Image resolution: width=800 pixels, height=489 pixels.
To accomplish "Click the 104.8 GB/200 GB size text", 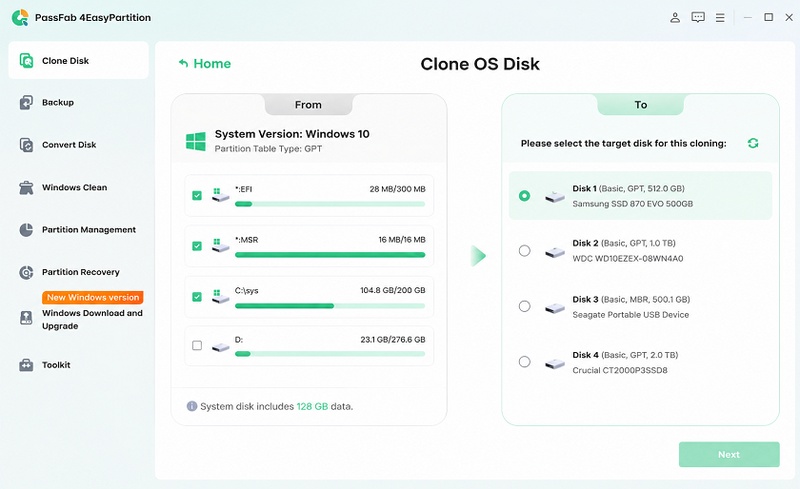I will coord(393,290).
